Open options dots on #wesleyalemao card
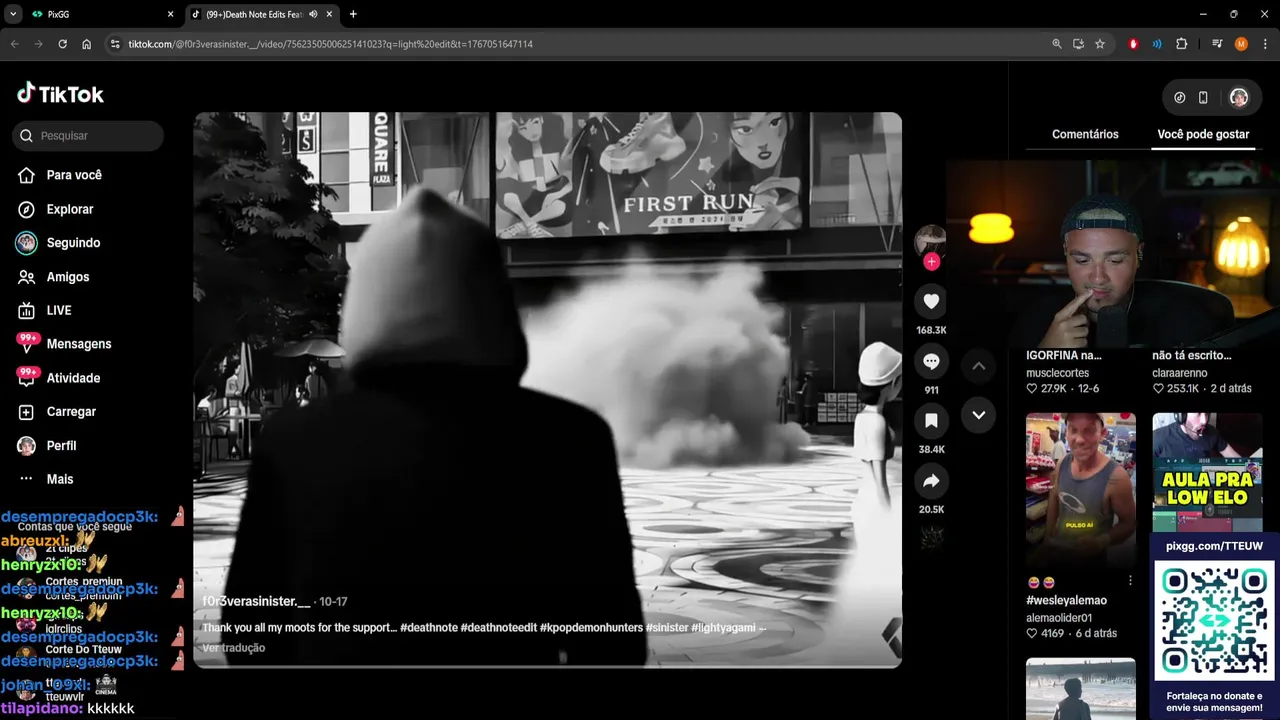The height and width of the screenshot is (720, 1280). click(1130, 581)
